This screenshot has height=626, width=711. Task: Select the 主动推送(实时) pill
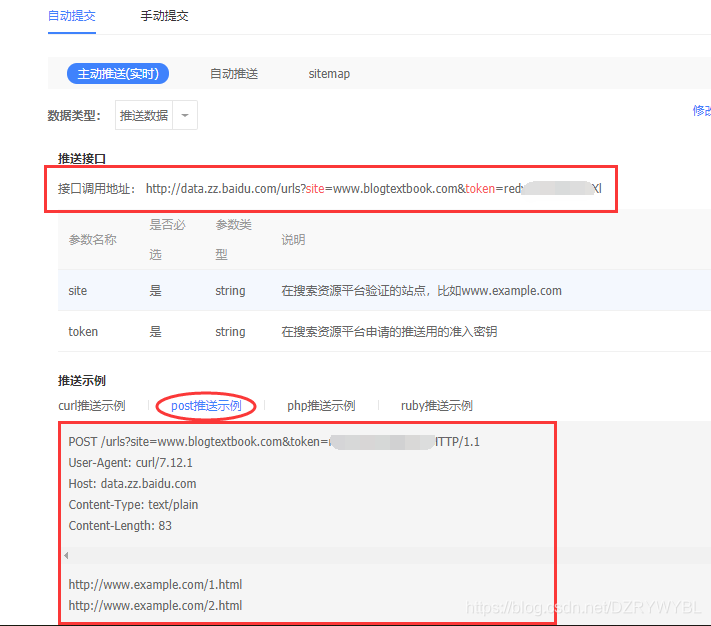pos(118,73)
